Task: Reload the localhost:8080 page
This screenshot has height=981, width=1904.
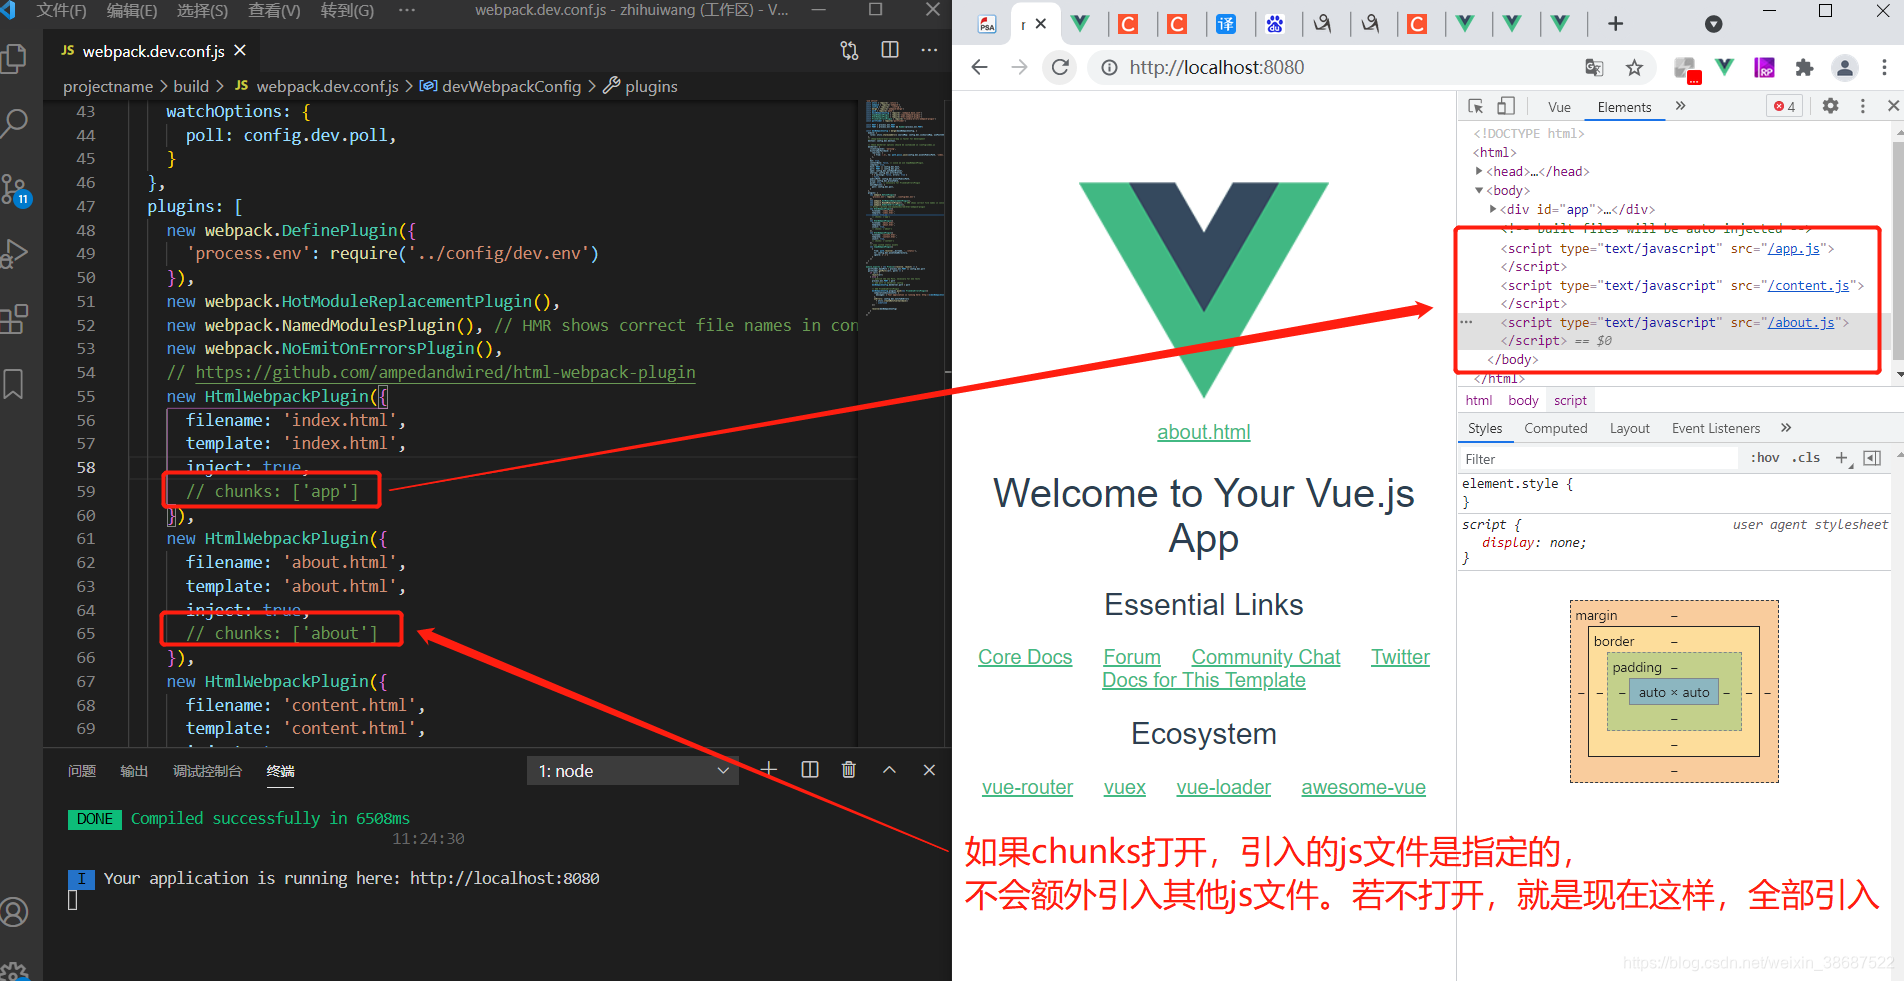Action: tap(1060, 67)
